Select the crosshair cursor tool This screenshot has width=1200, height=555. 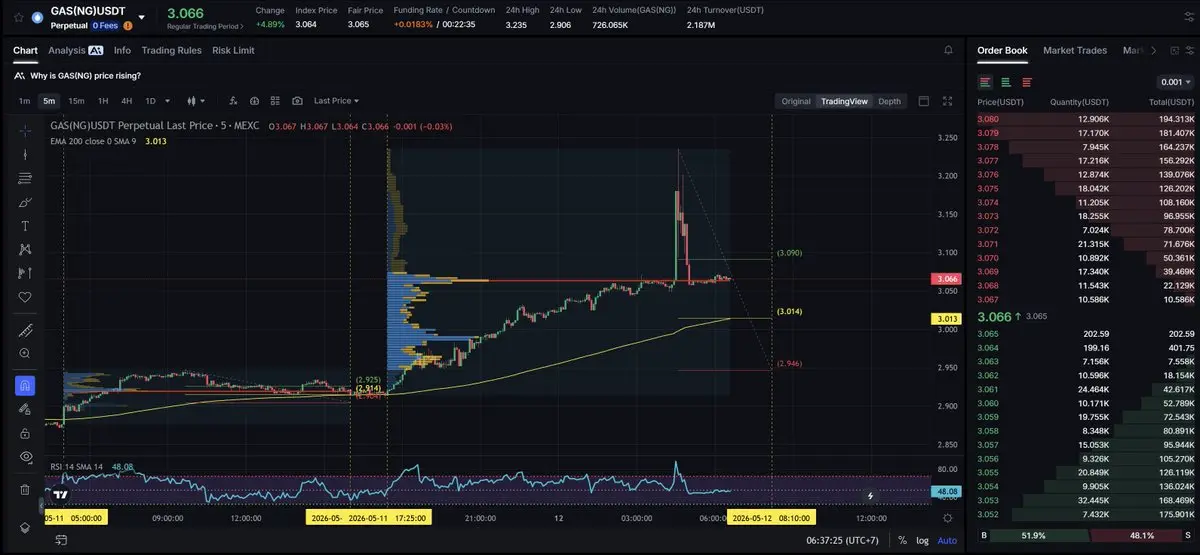(x=25, y=130)
